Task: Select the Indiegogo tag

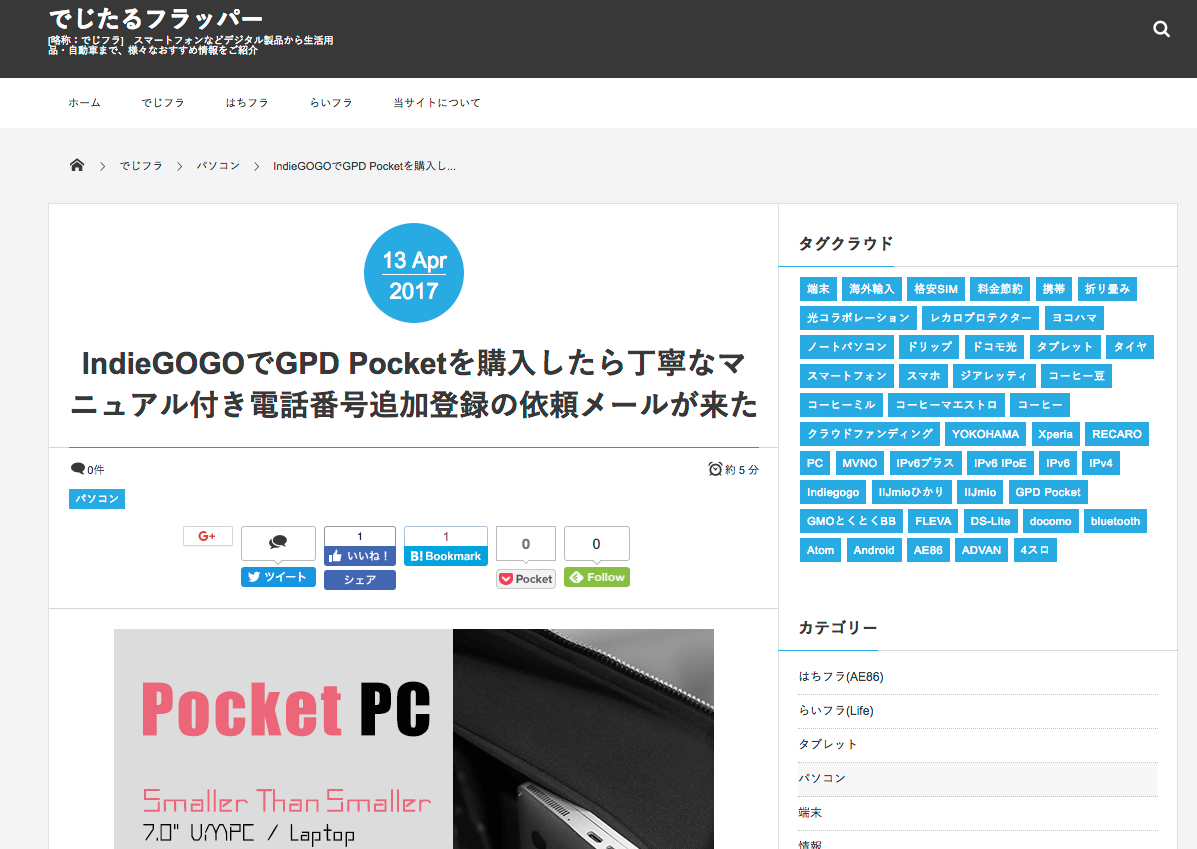Action: click(x=833, y=492)
